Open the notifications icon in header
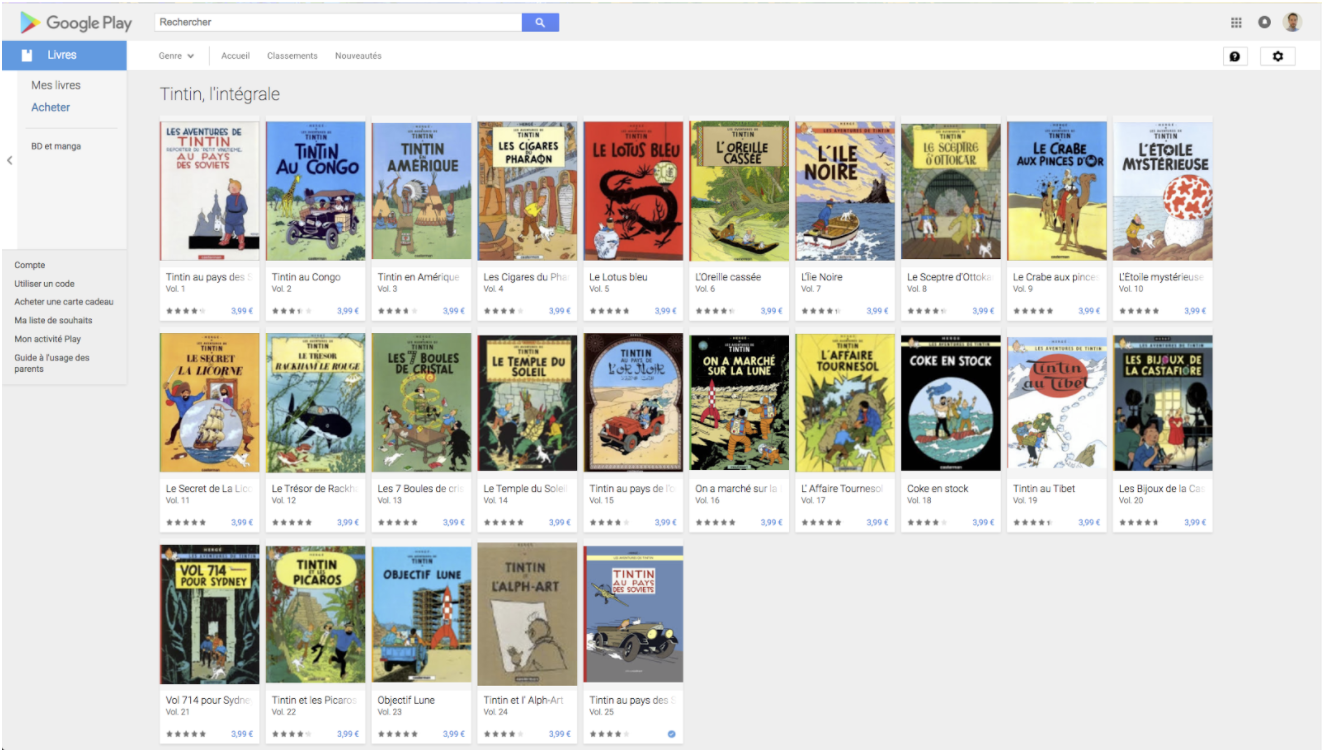The height and width of the screenshot is (754, 1324). 1264,22
